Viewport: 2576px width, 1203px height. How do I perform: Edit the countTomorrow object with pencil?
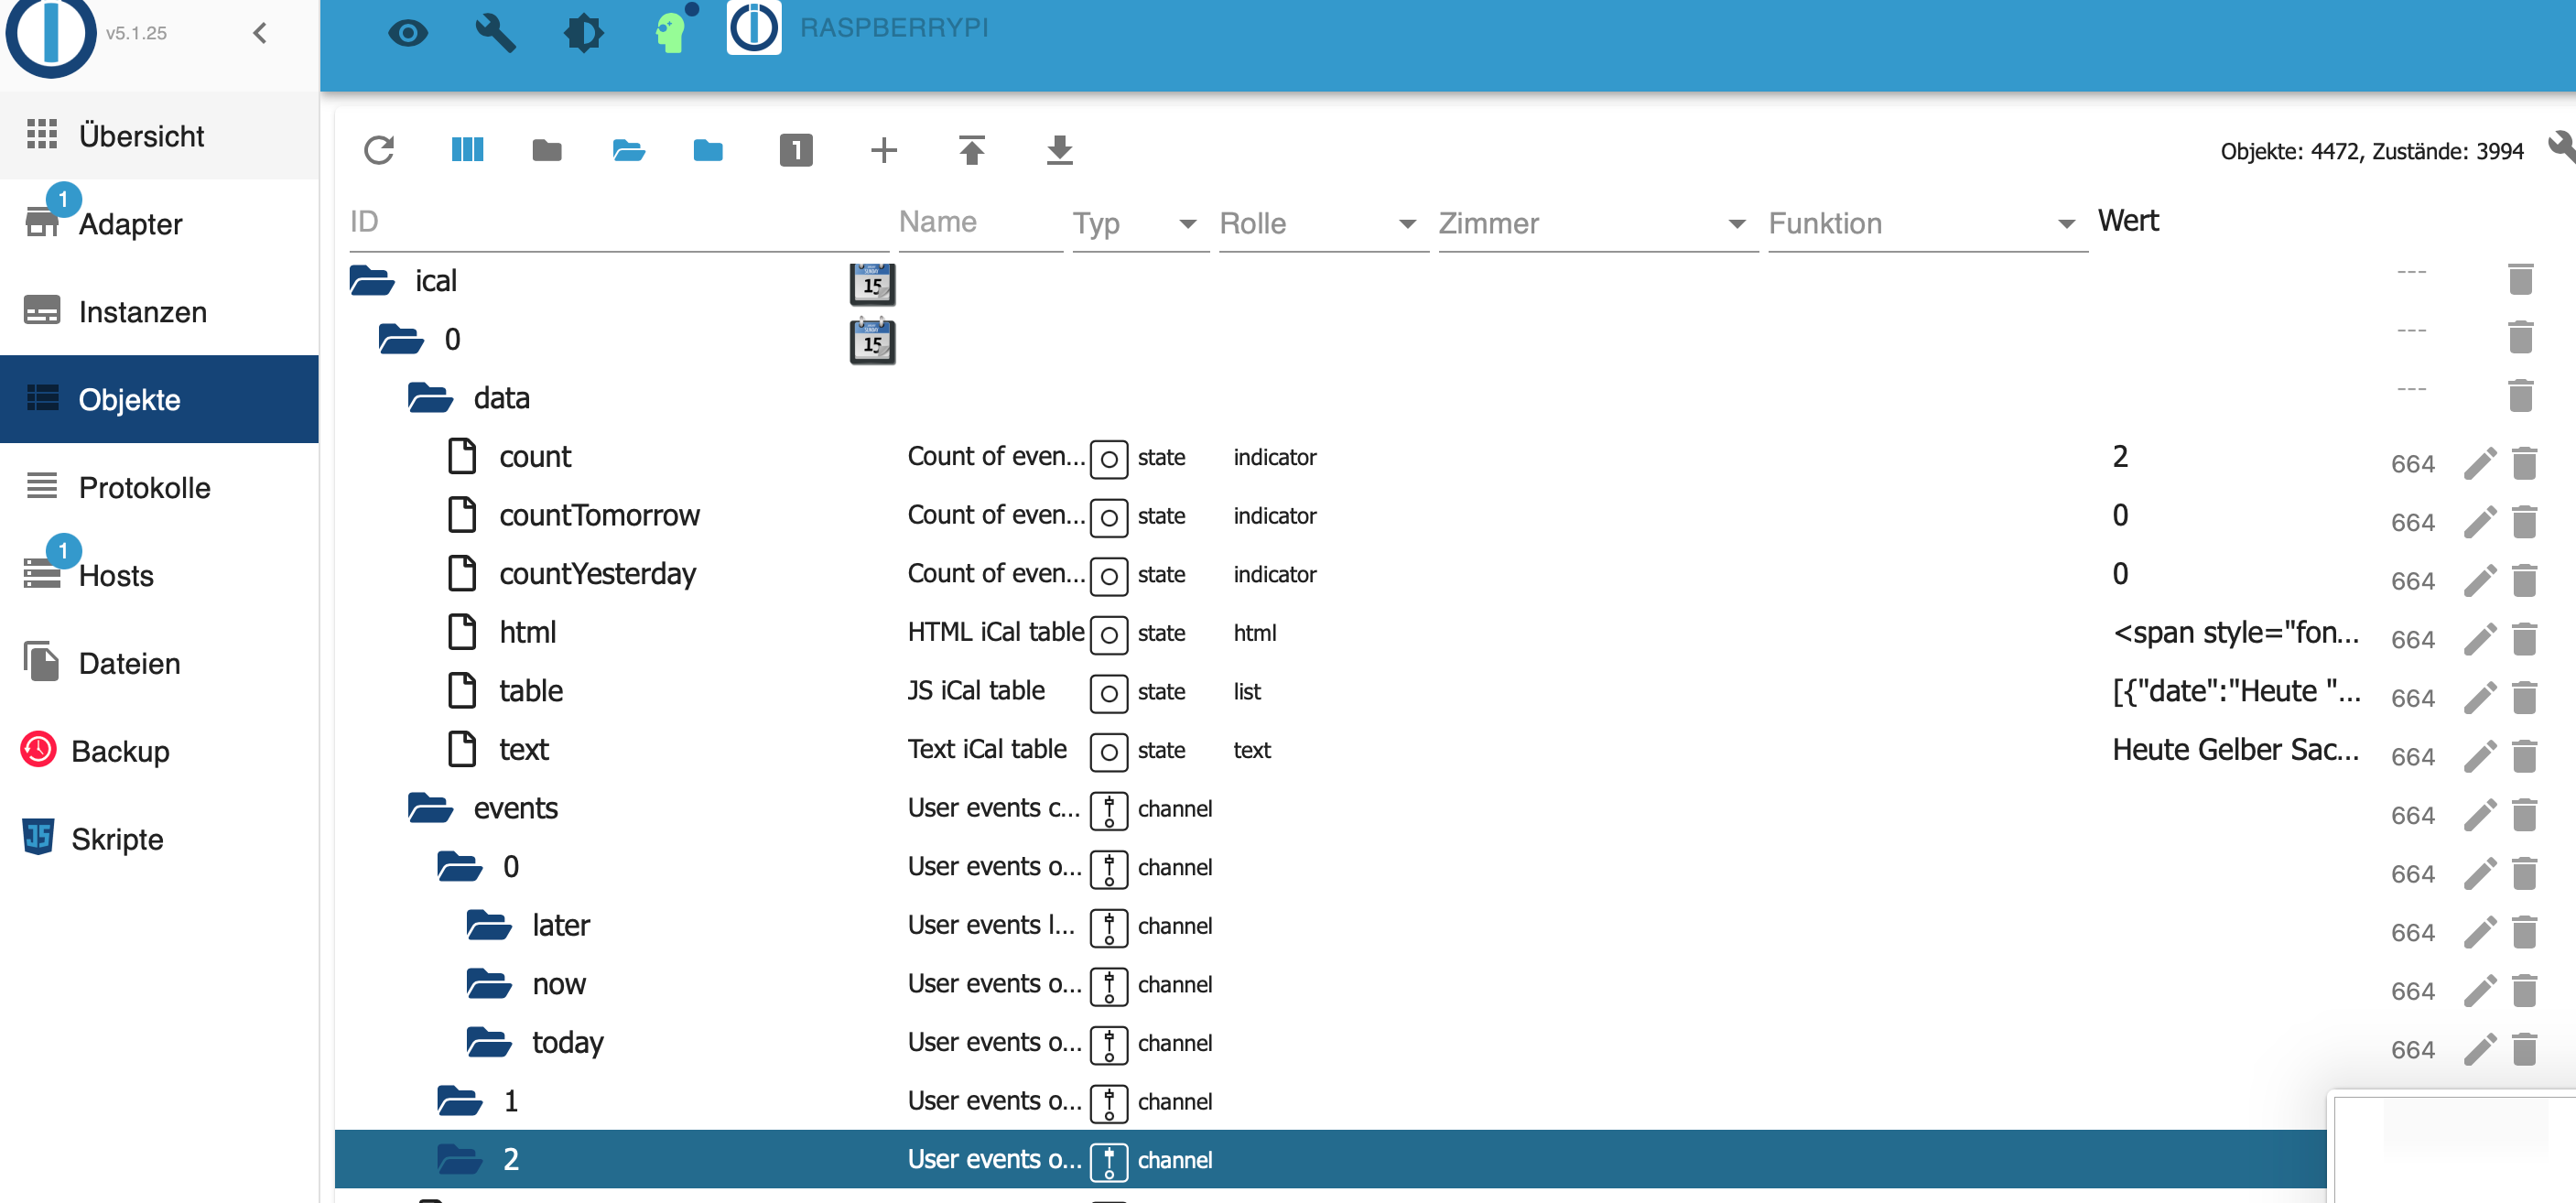click(x=2479, y=522)
